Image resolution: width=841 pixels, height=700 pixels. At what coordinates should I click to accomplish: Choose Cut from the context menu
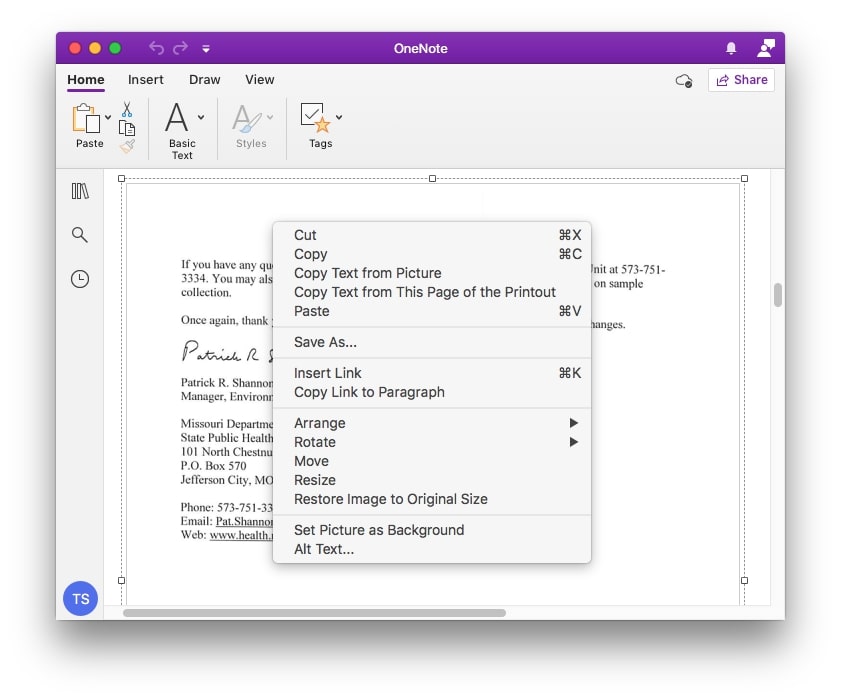[432, 235]
